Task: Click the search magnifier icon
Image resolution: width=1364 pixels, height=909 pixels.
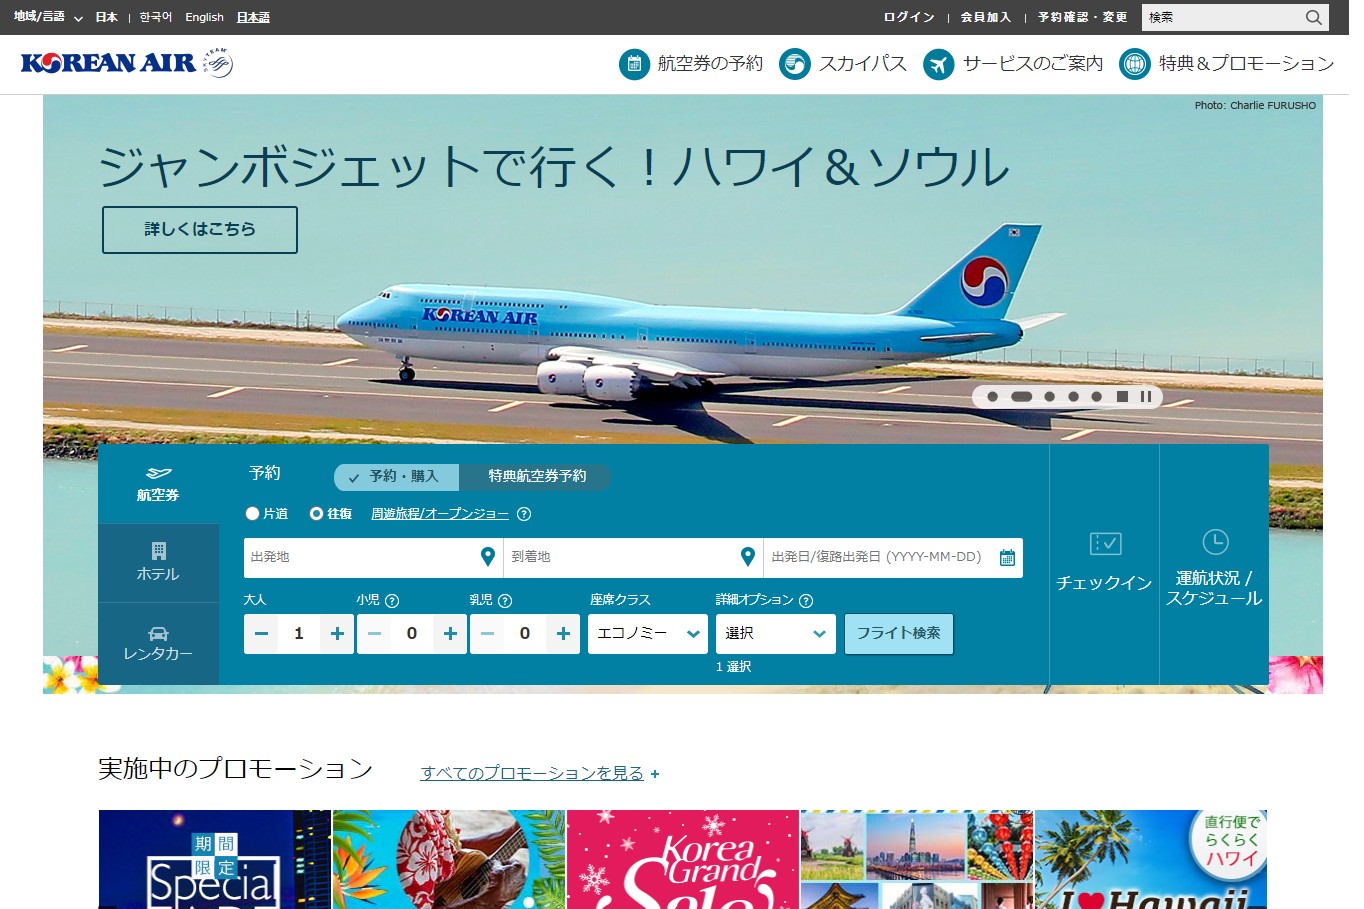Action: click(x=1314, y=17)
